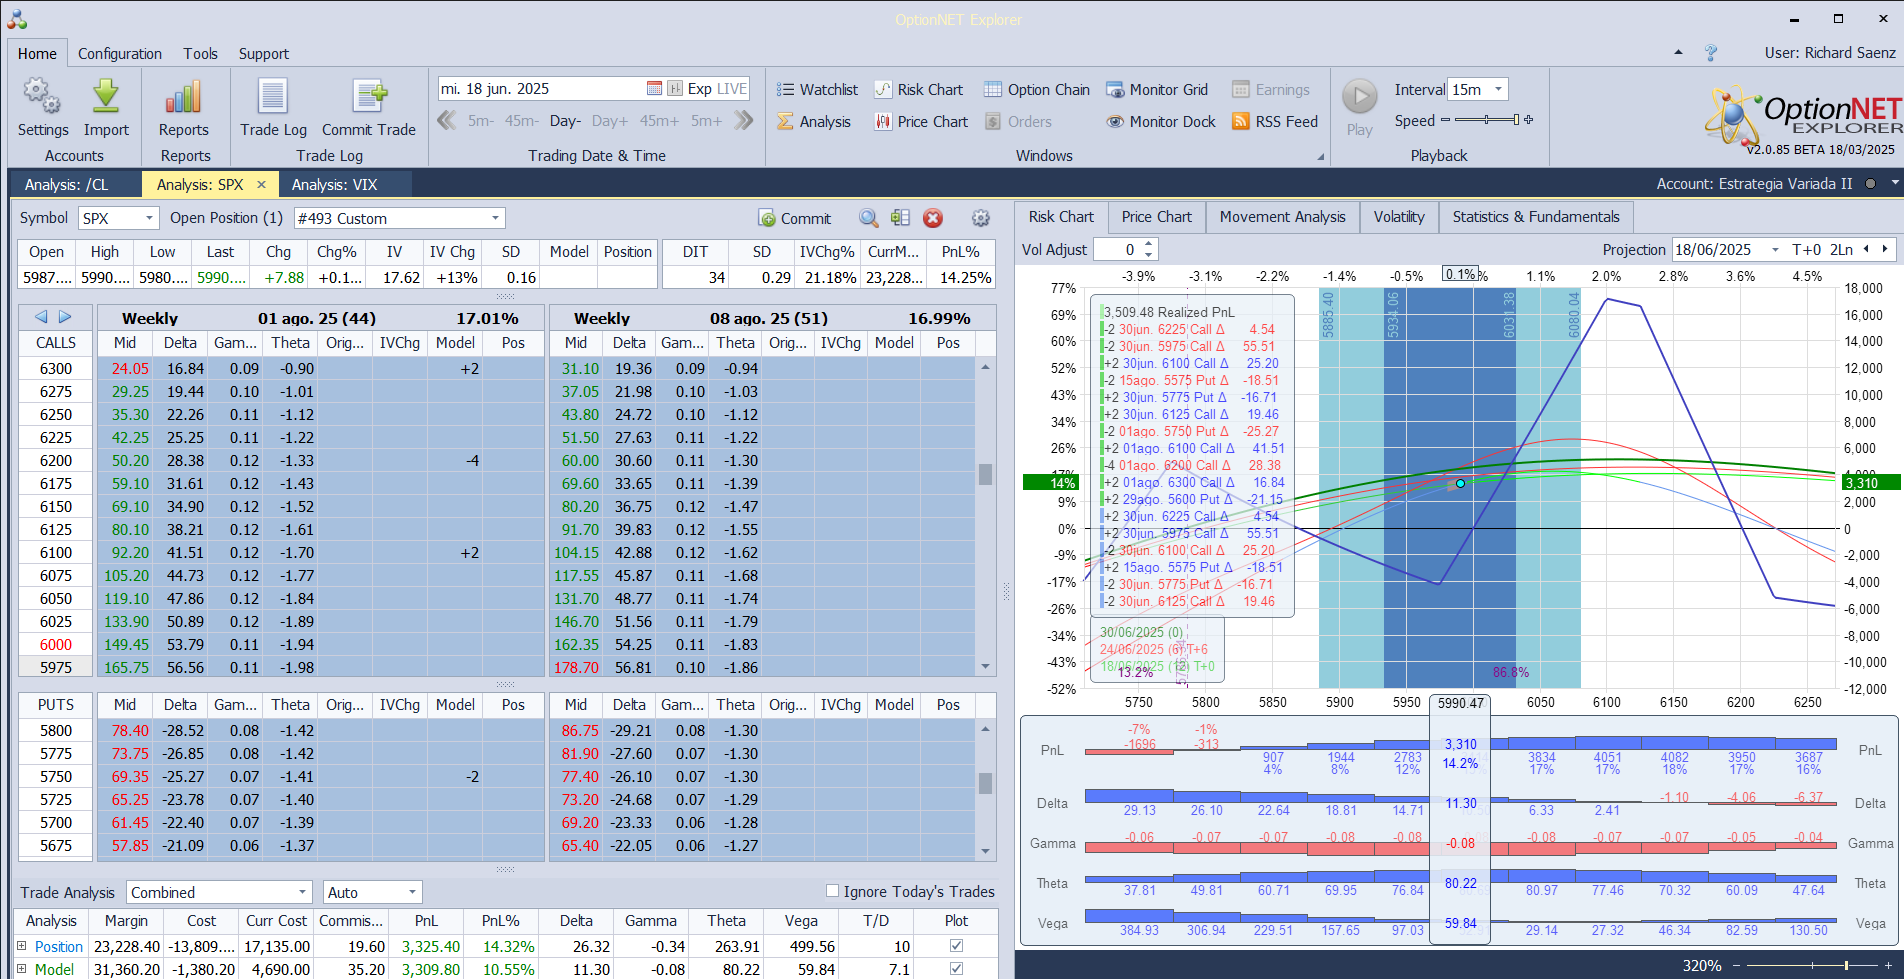Click the green add-columns icon beside Commit
The height and width of the screenshot is (979, 1904).
(x=900, y=218)
